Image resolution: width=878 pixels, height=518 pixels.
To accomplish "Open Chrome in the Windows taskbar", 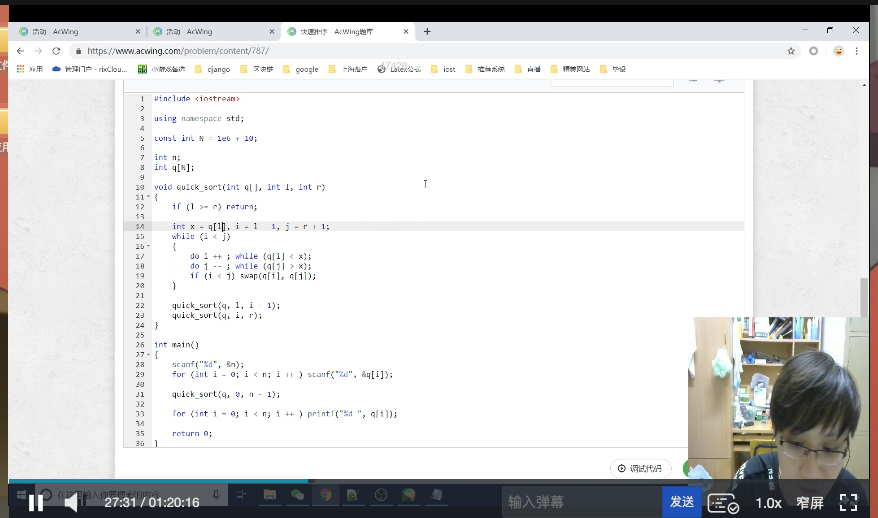I will click(325, 495).
